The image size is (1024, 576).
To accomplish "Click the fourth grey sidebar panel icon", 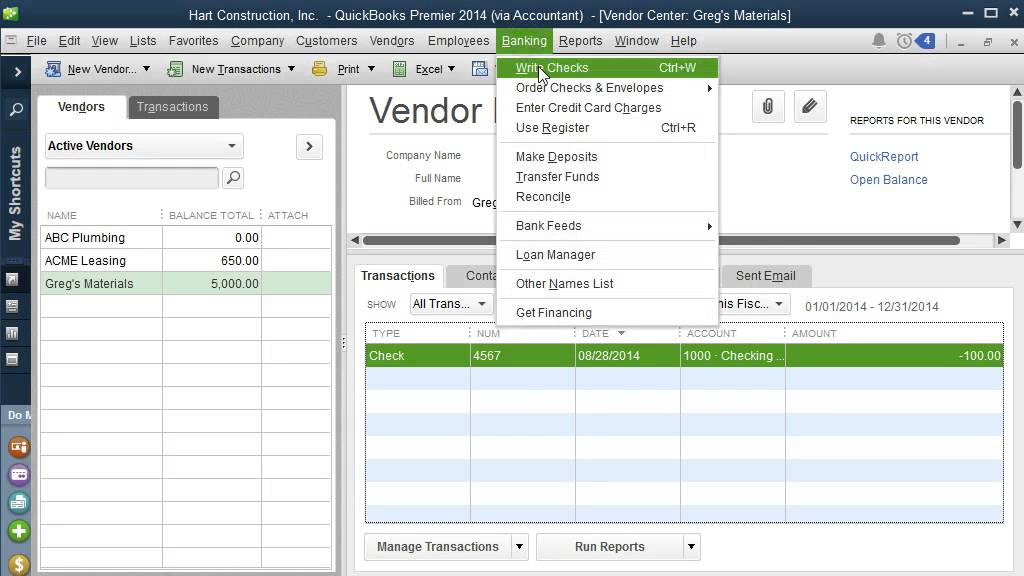I will click(12, 359).
